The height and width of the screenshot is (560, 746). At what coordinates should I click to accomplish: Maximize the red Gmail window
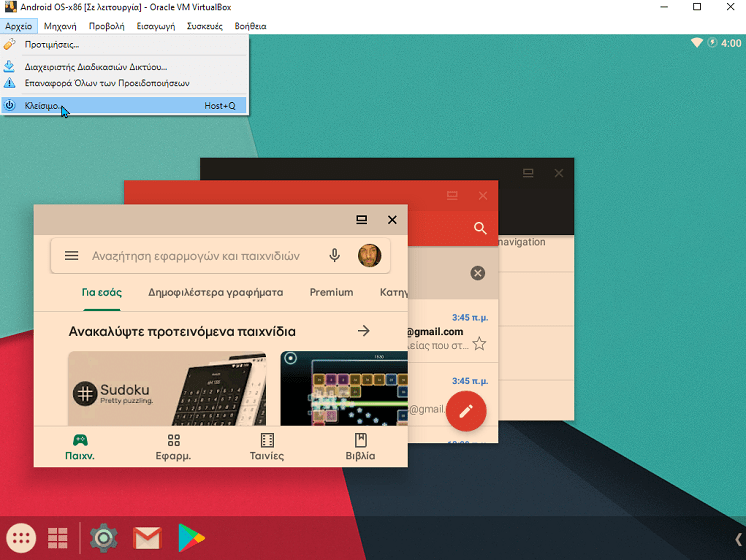tap(452, 195)
